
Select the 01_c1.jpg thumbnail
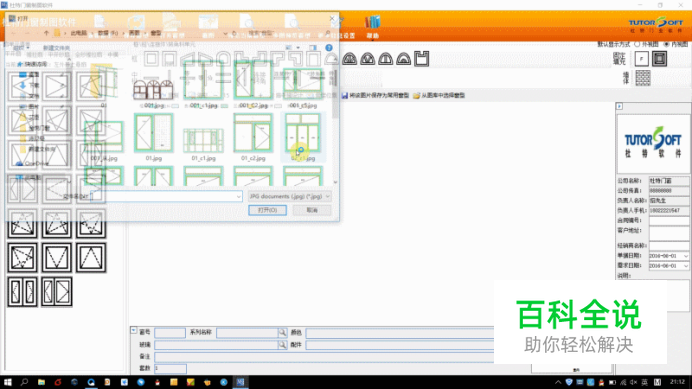(x=203, y=140)
